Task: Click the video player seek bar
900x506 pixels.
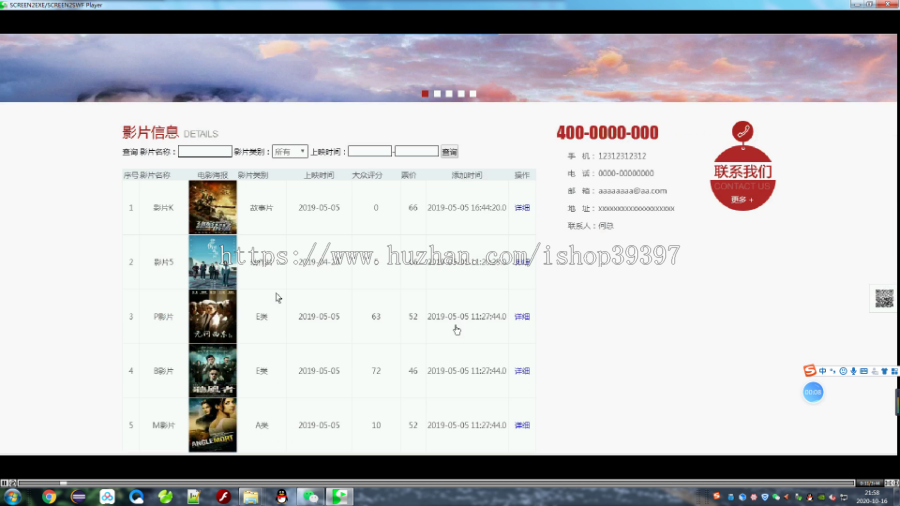Action: point(436,483)
